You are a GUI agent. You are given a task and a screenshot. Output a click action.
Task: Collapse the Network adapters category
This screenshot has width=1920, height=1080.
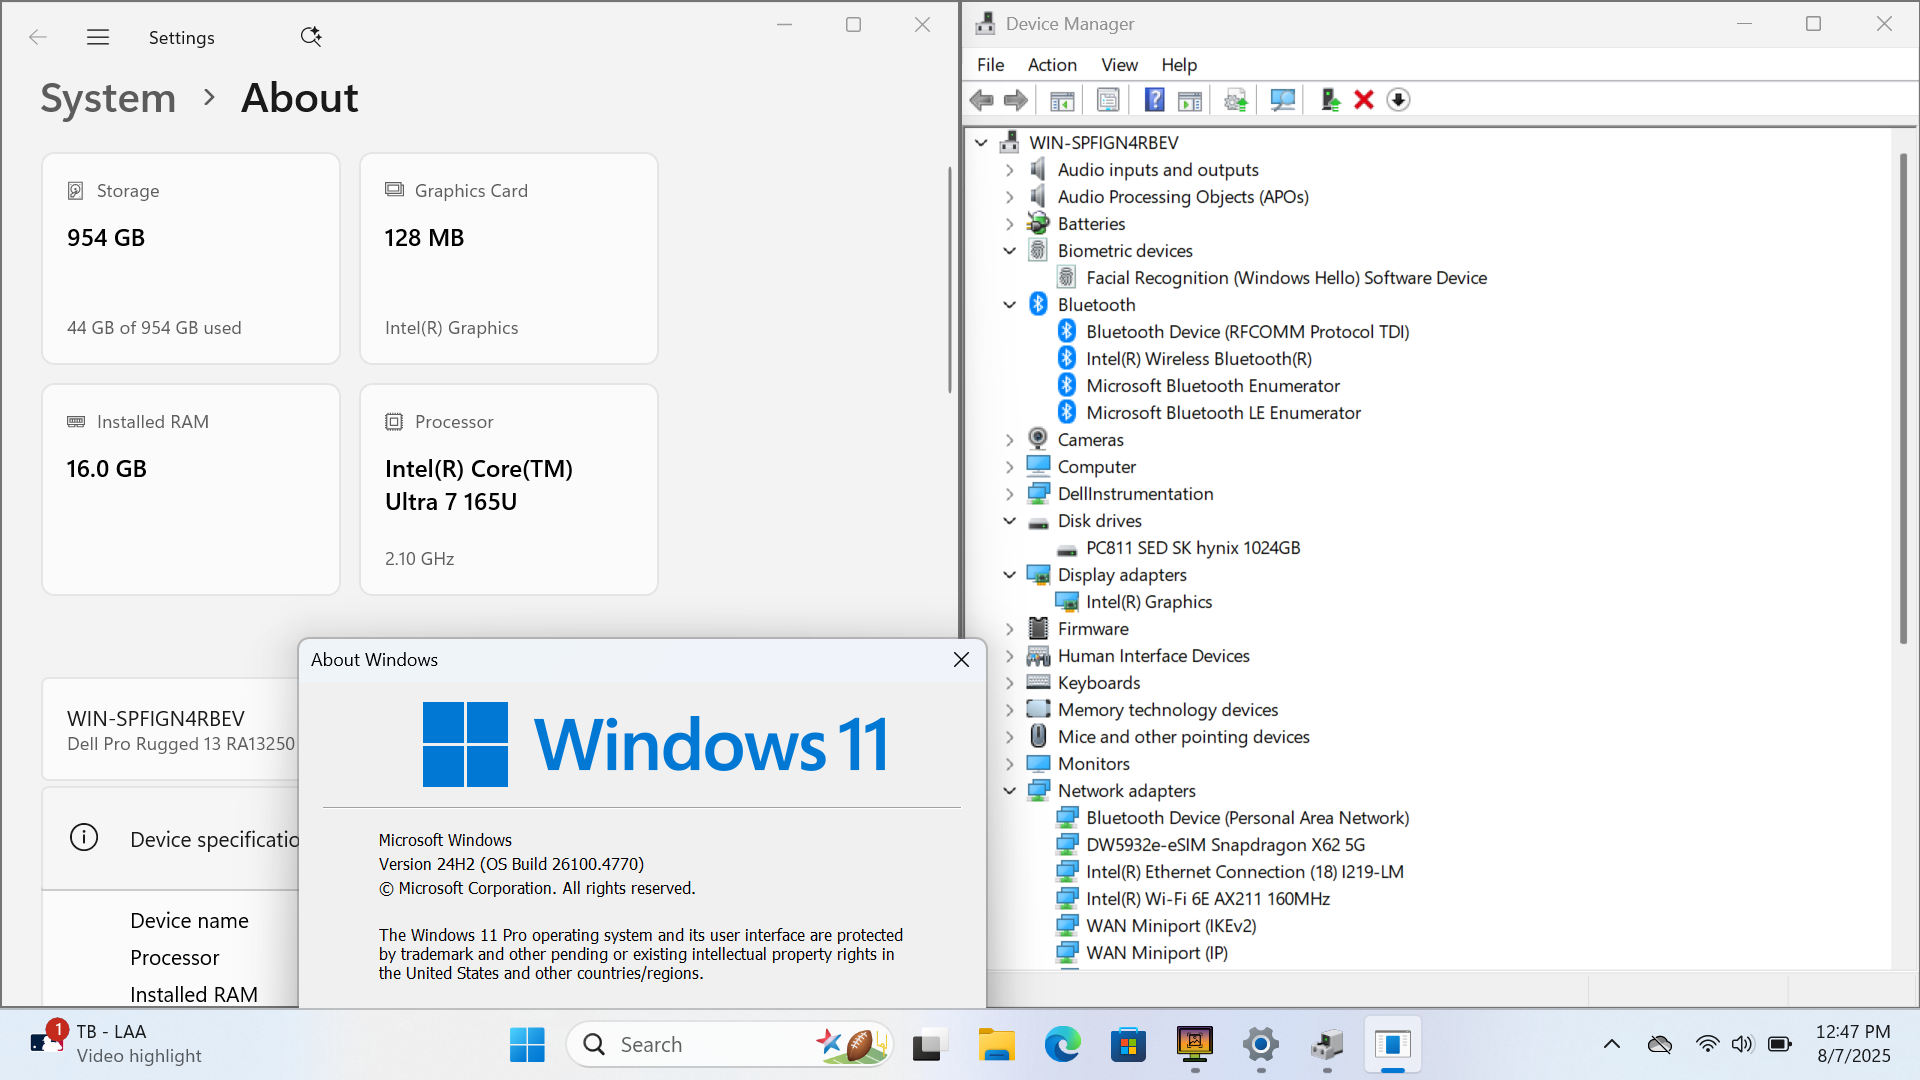tap(1010, 791)
